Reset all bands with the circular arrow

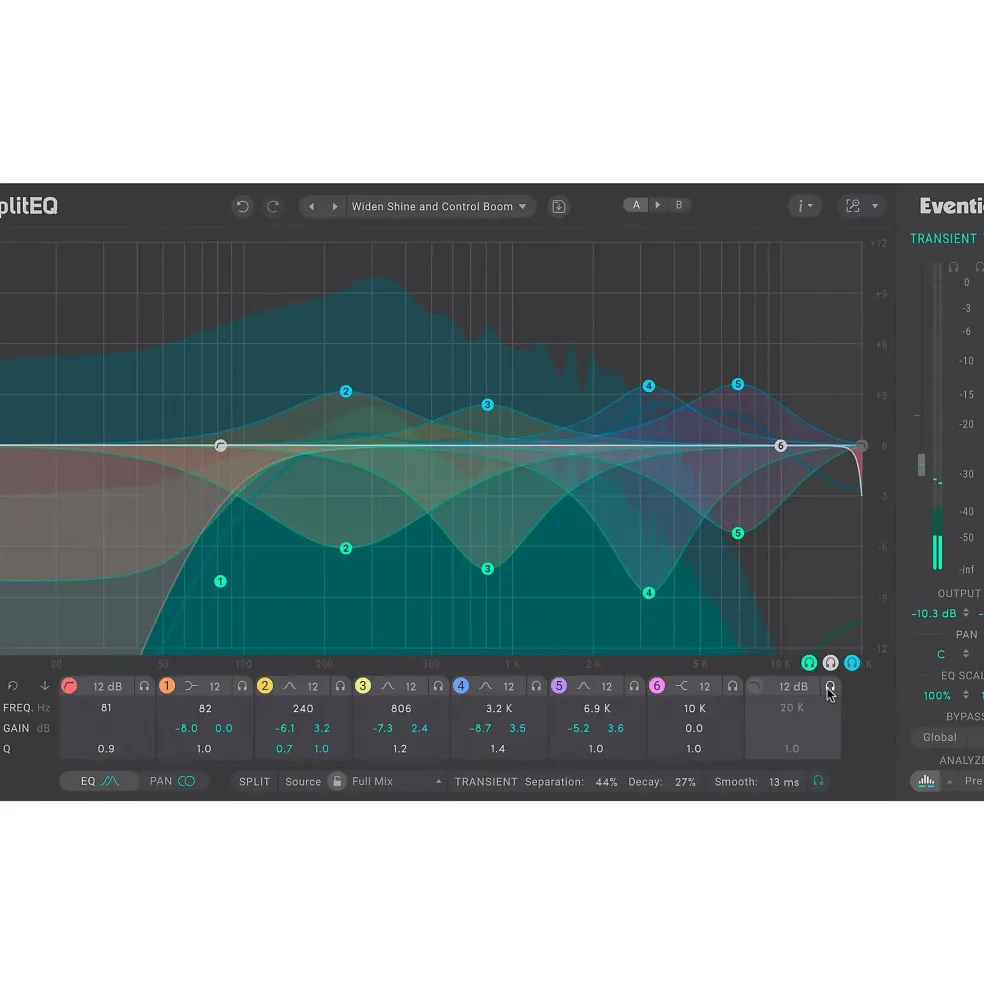pyautogui.click(x=13, y=686)
